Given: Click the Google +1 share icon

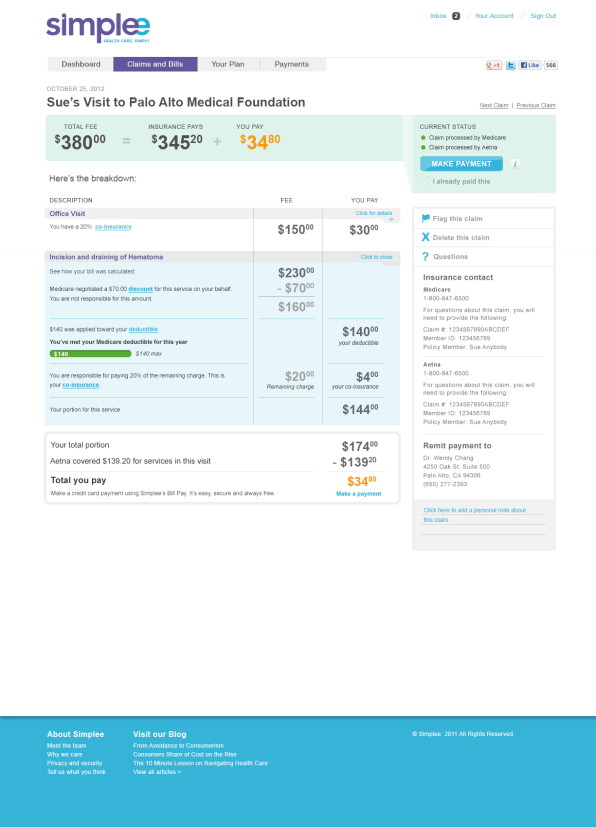Looking at the screenshot, I should click(494, 65).
